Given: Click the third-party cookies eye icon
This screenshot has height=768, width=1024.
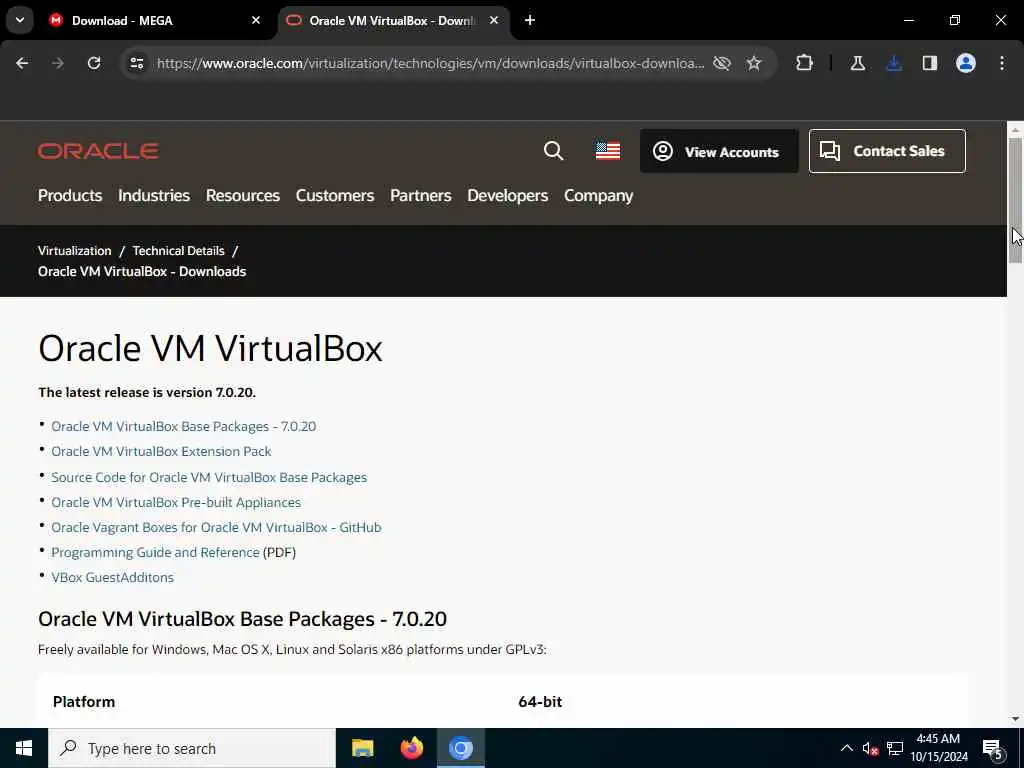Looking at the screenshot, I should coord(722,63).
